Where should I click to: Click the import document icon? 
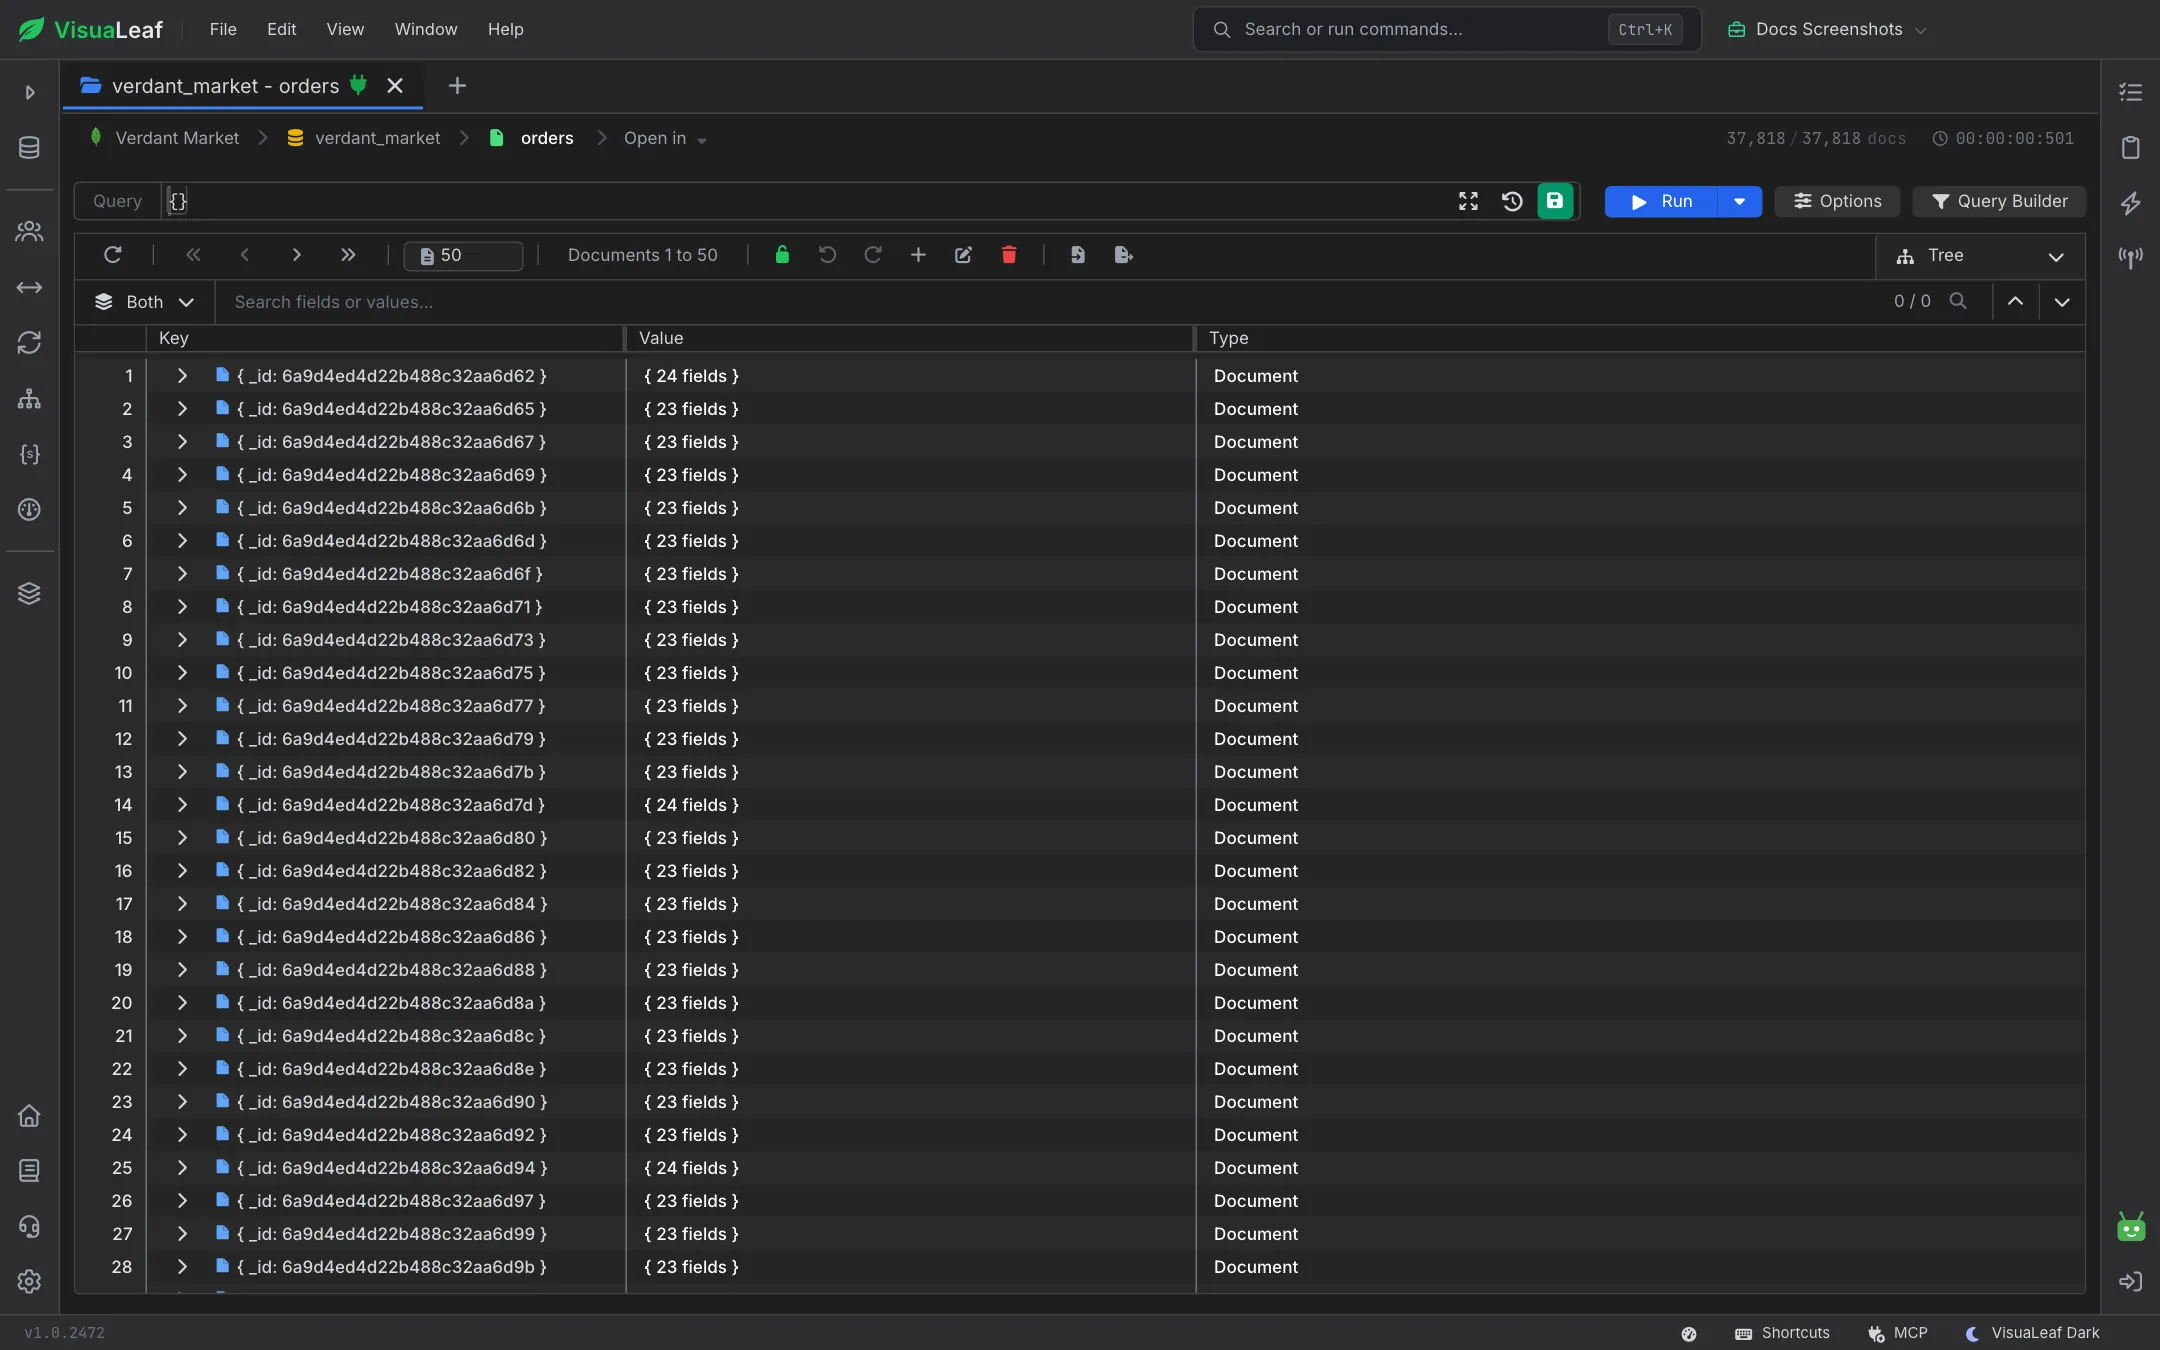(1077, 255)
